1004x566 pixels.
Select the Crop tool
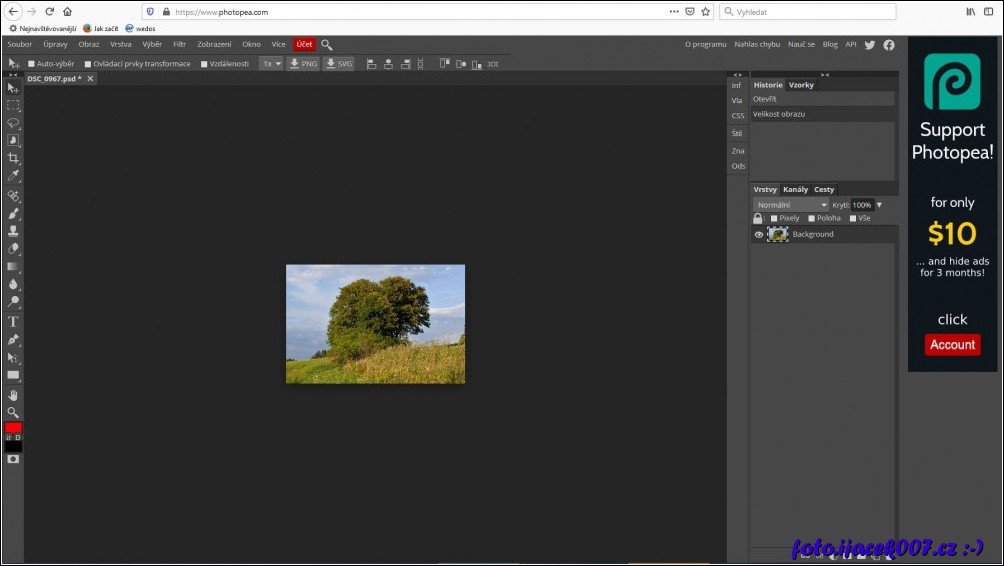[x=13, y=158]
